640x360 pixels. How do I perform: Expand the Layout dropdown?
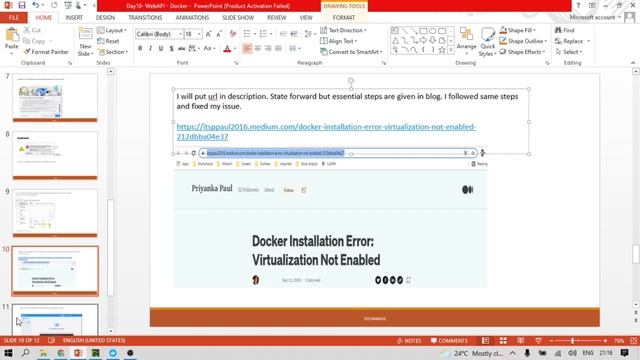[112, 31]
